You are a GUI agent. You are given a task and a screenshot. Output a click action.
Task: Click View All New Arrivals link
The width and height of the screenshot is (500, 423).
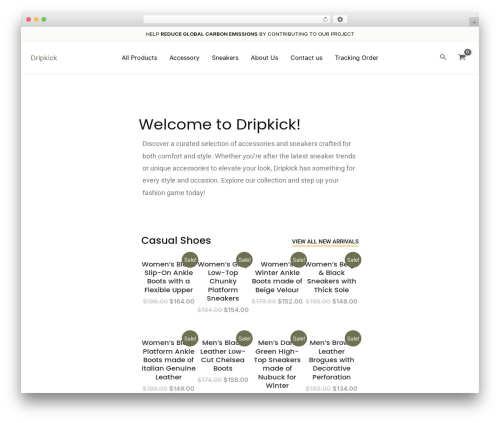(325, 241)
